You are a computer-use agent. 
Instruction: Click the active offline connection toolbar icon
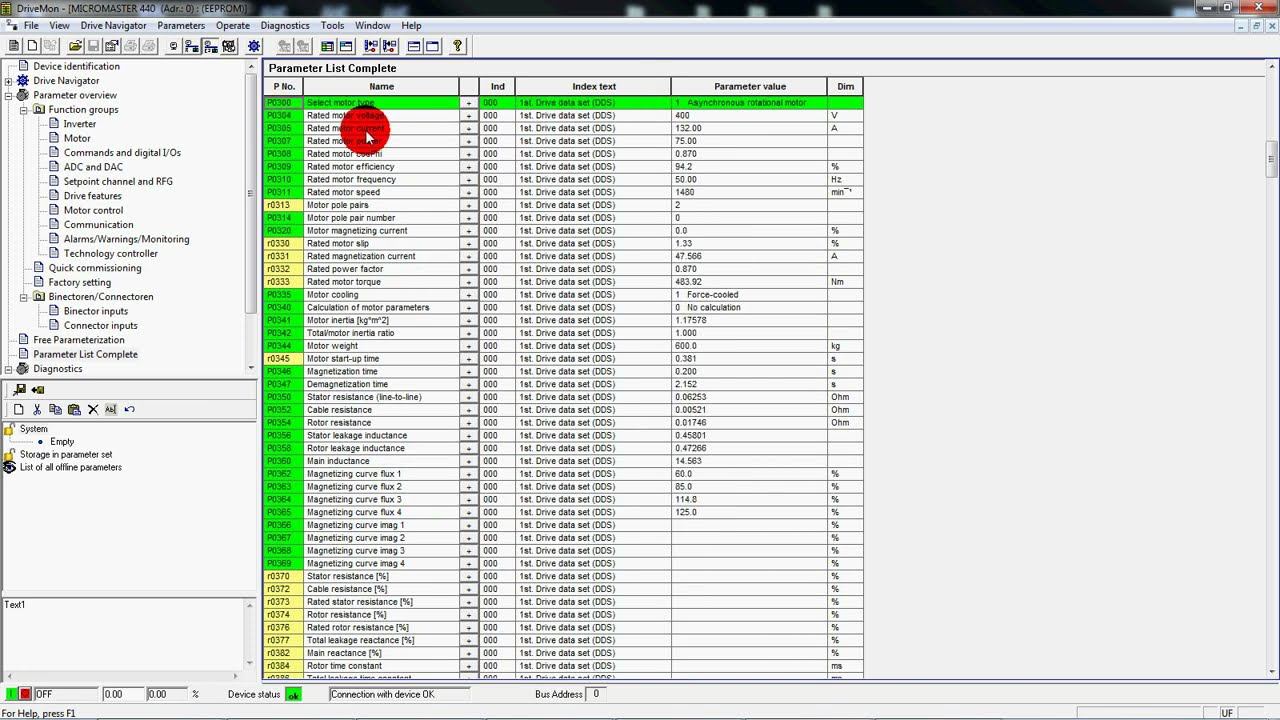click(x=210, y=46)
